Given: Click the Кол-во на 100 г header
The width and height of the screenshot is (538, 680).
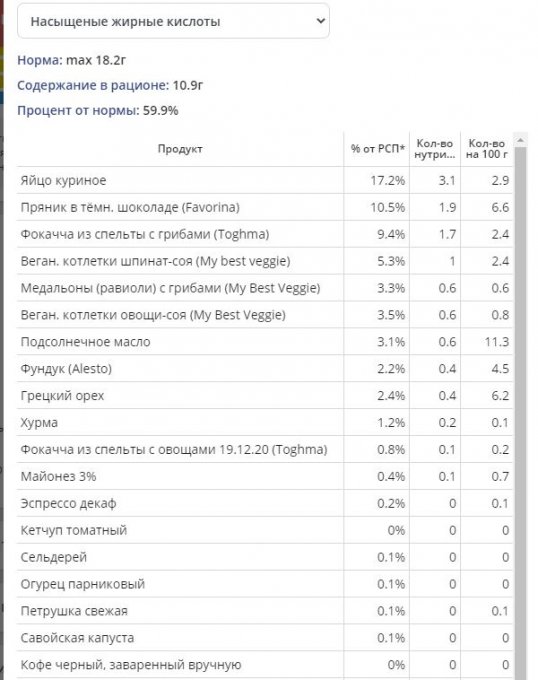Looking at the screenshot, I should 486,149.
